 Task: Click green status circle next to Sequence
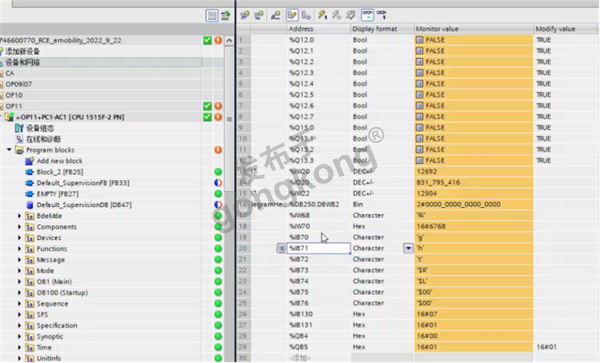(x=218, y=304)
